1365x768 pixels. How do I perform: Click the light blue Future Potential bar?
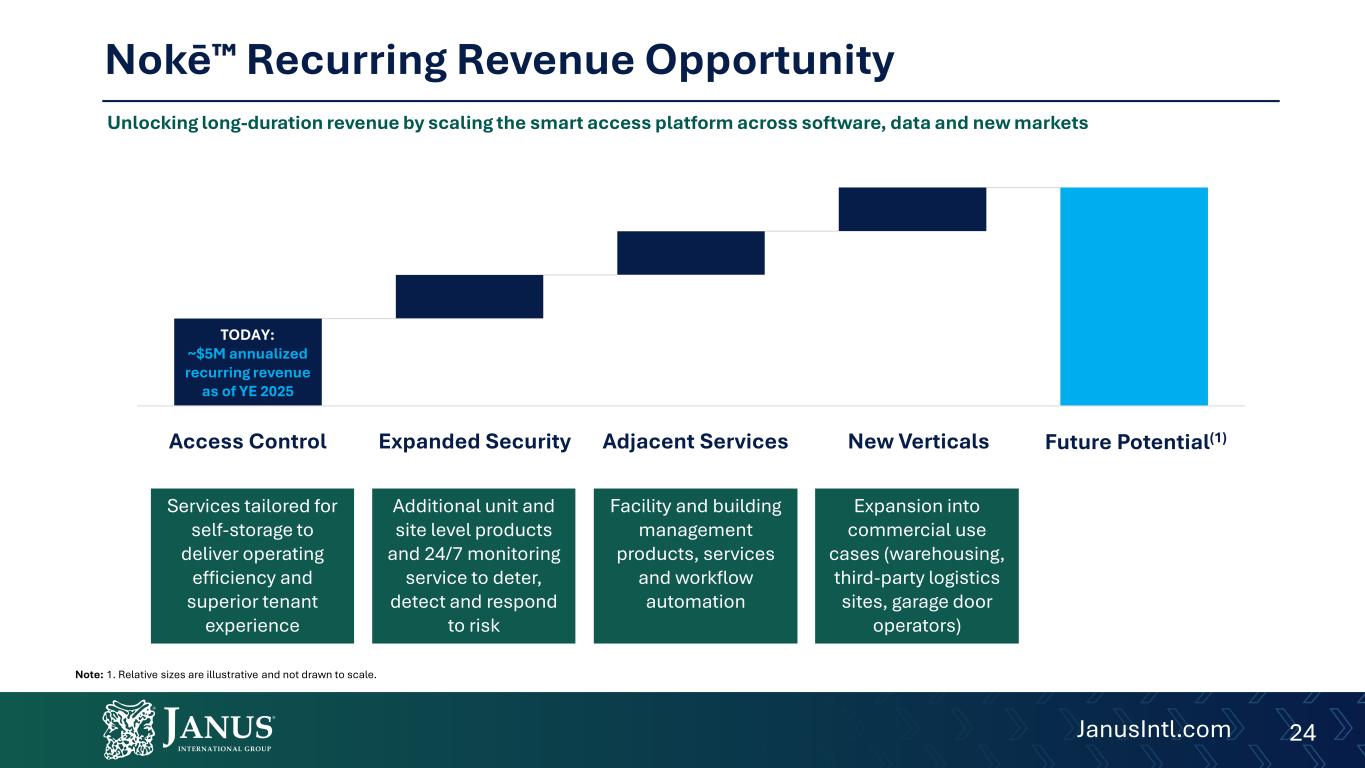pos(1134,296)
